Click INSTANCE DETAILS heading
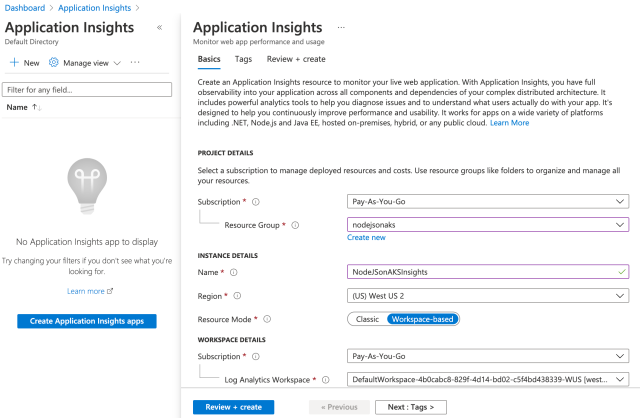The height and width of the screenshot is (418, 640). (x=228, y=256)
